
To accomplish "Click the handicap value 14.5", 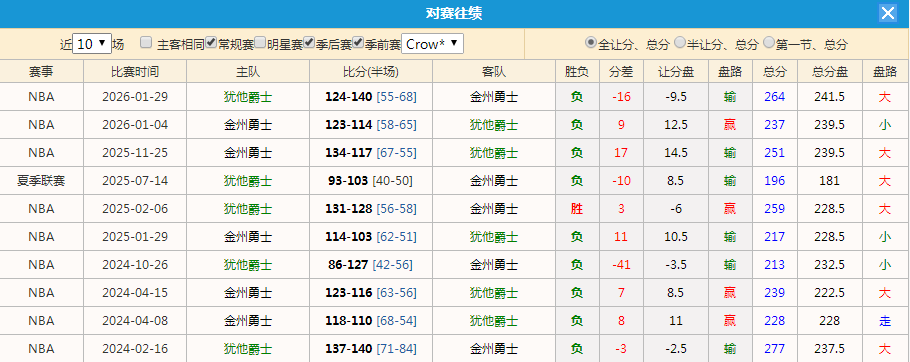I will (676, 153).
